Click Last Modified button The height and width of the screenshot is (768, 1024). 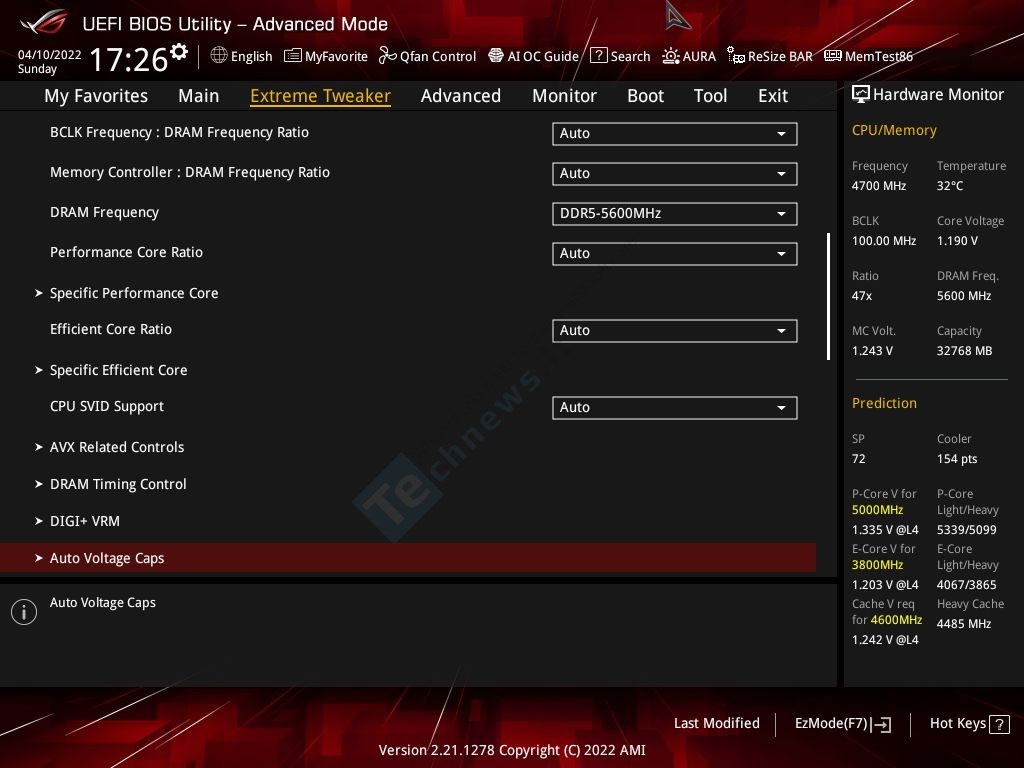[x=716, y=724]
